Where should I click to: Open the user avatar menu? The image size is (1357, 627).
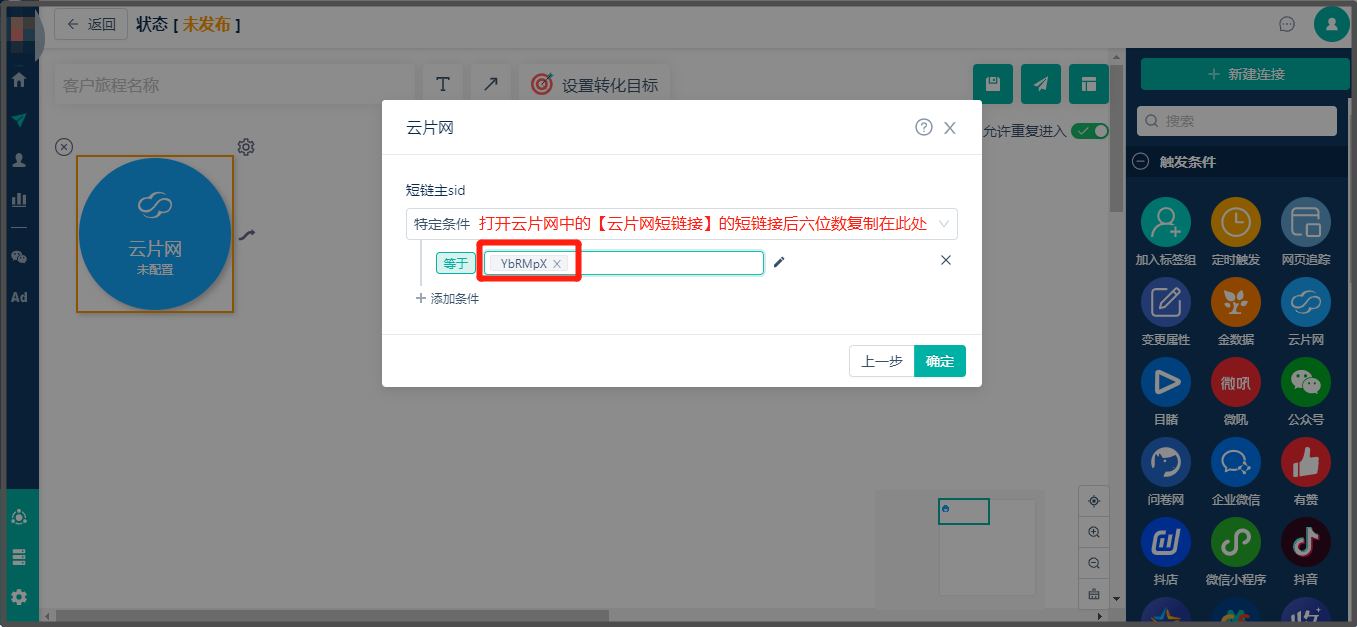coord(1332,24)
